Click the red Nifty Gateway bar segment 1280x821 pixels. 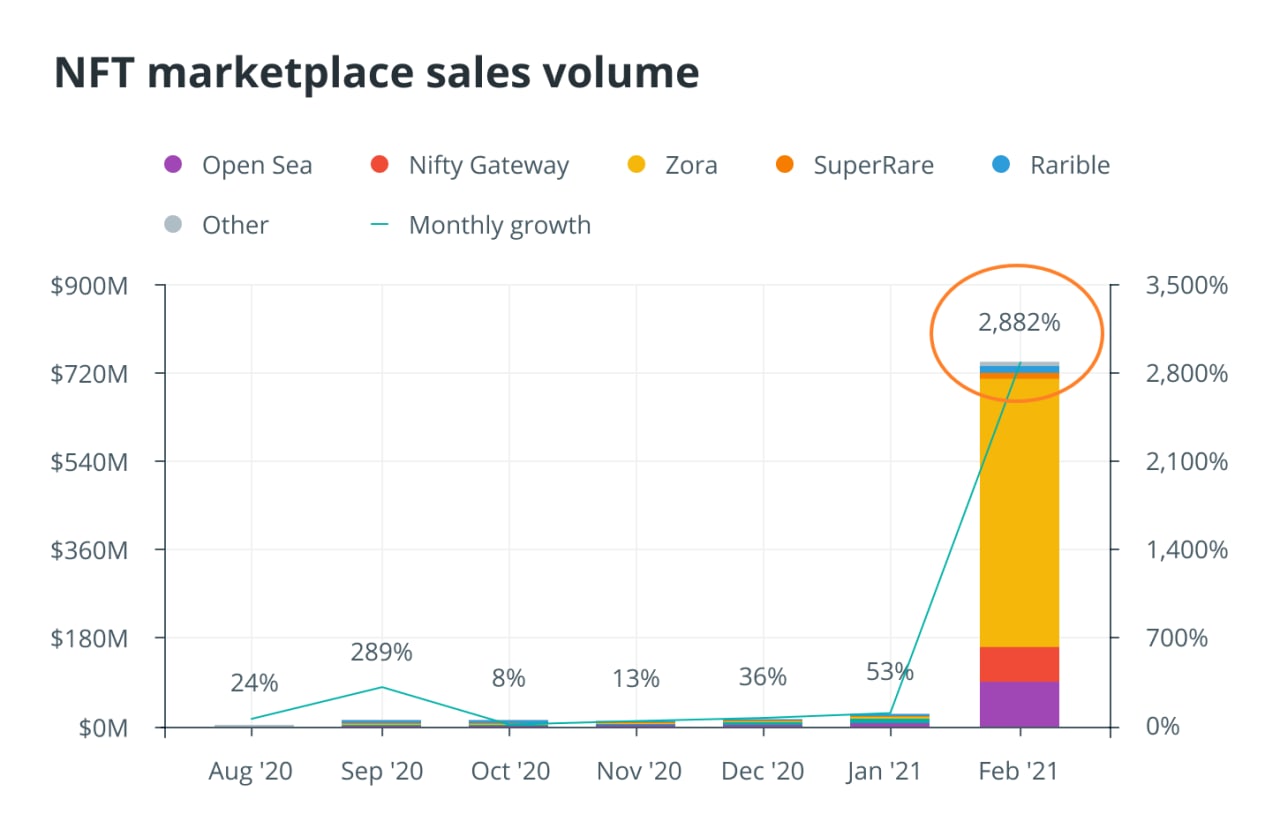pyautogui.click(x=1019, y=664)
